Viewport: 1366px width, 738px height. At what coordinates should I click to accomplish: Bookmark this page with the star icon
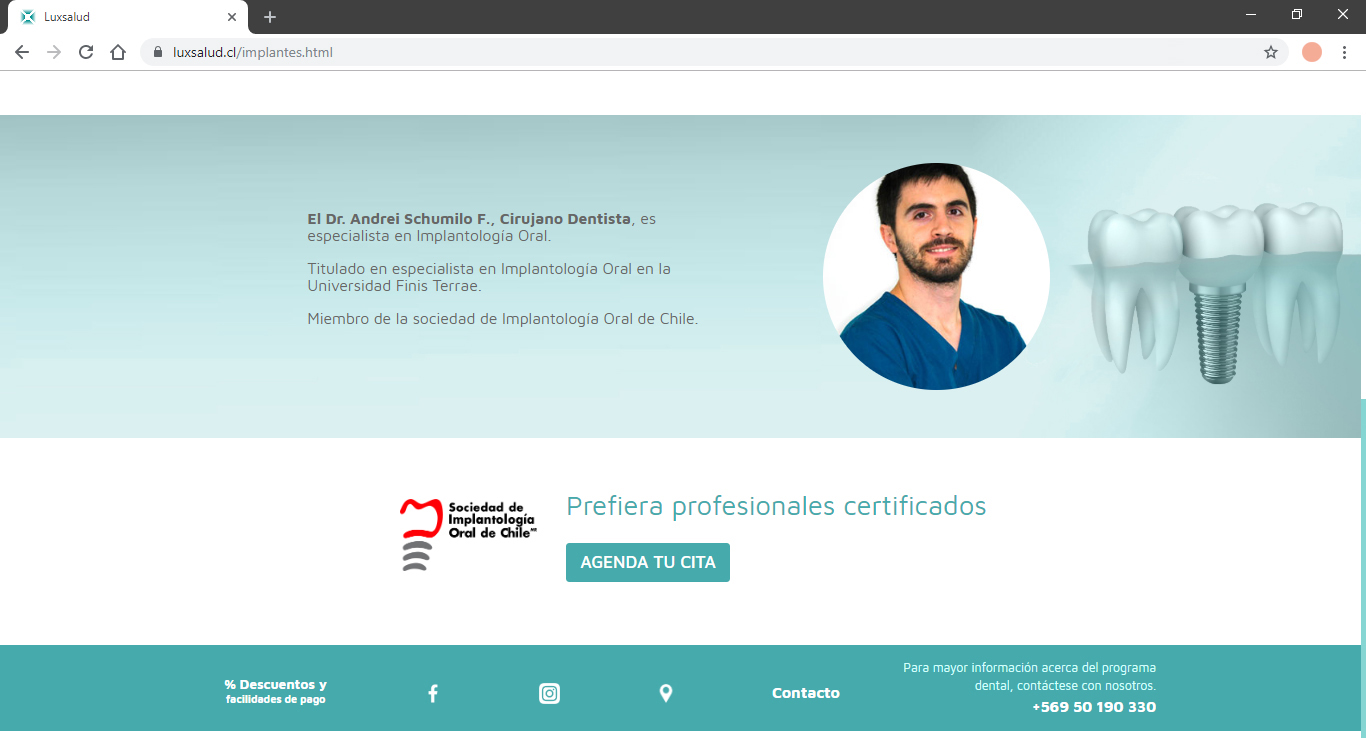[x=1271, y=52]
